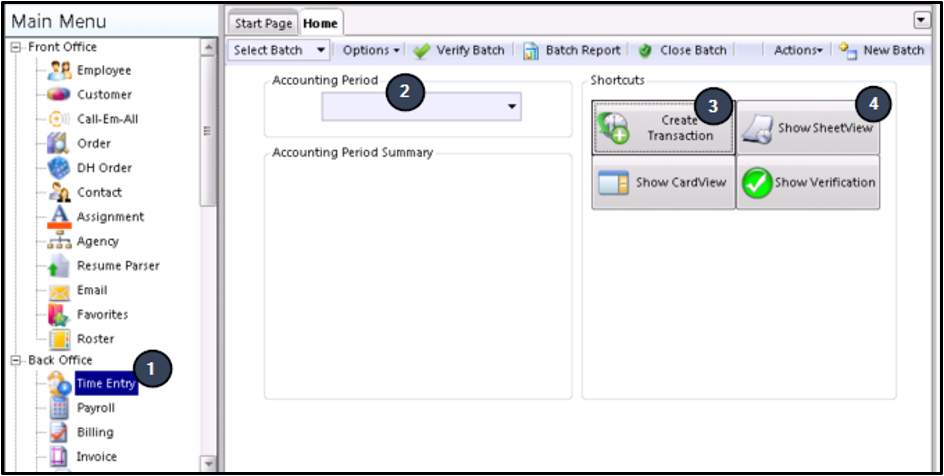Select Employee in the Main Menu

pyautogui.click(x=104, y=70)
